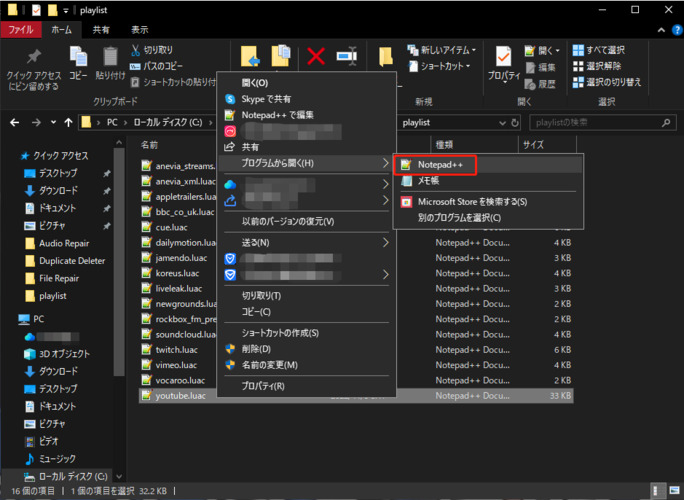Click Properties (プロパティ(R)) in context menu
The height and width of the screenshot is (500, 684).
(x=306, y=386)
